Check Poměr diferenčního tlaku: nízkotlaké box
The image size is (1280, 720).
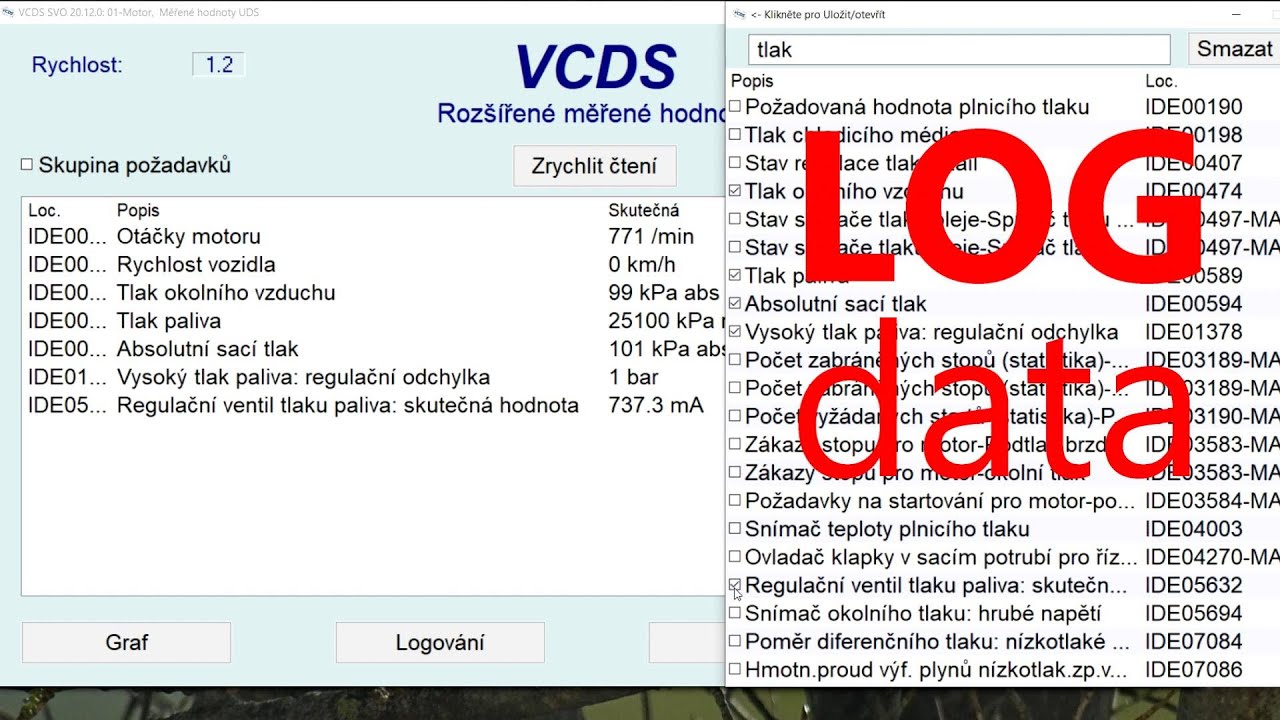pyautogui.click(x=736, y=640)
